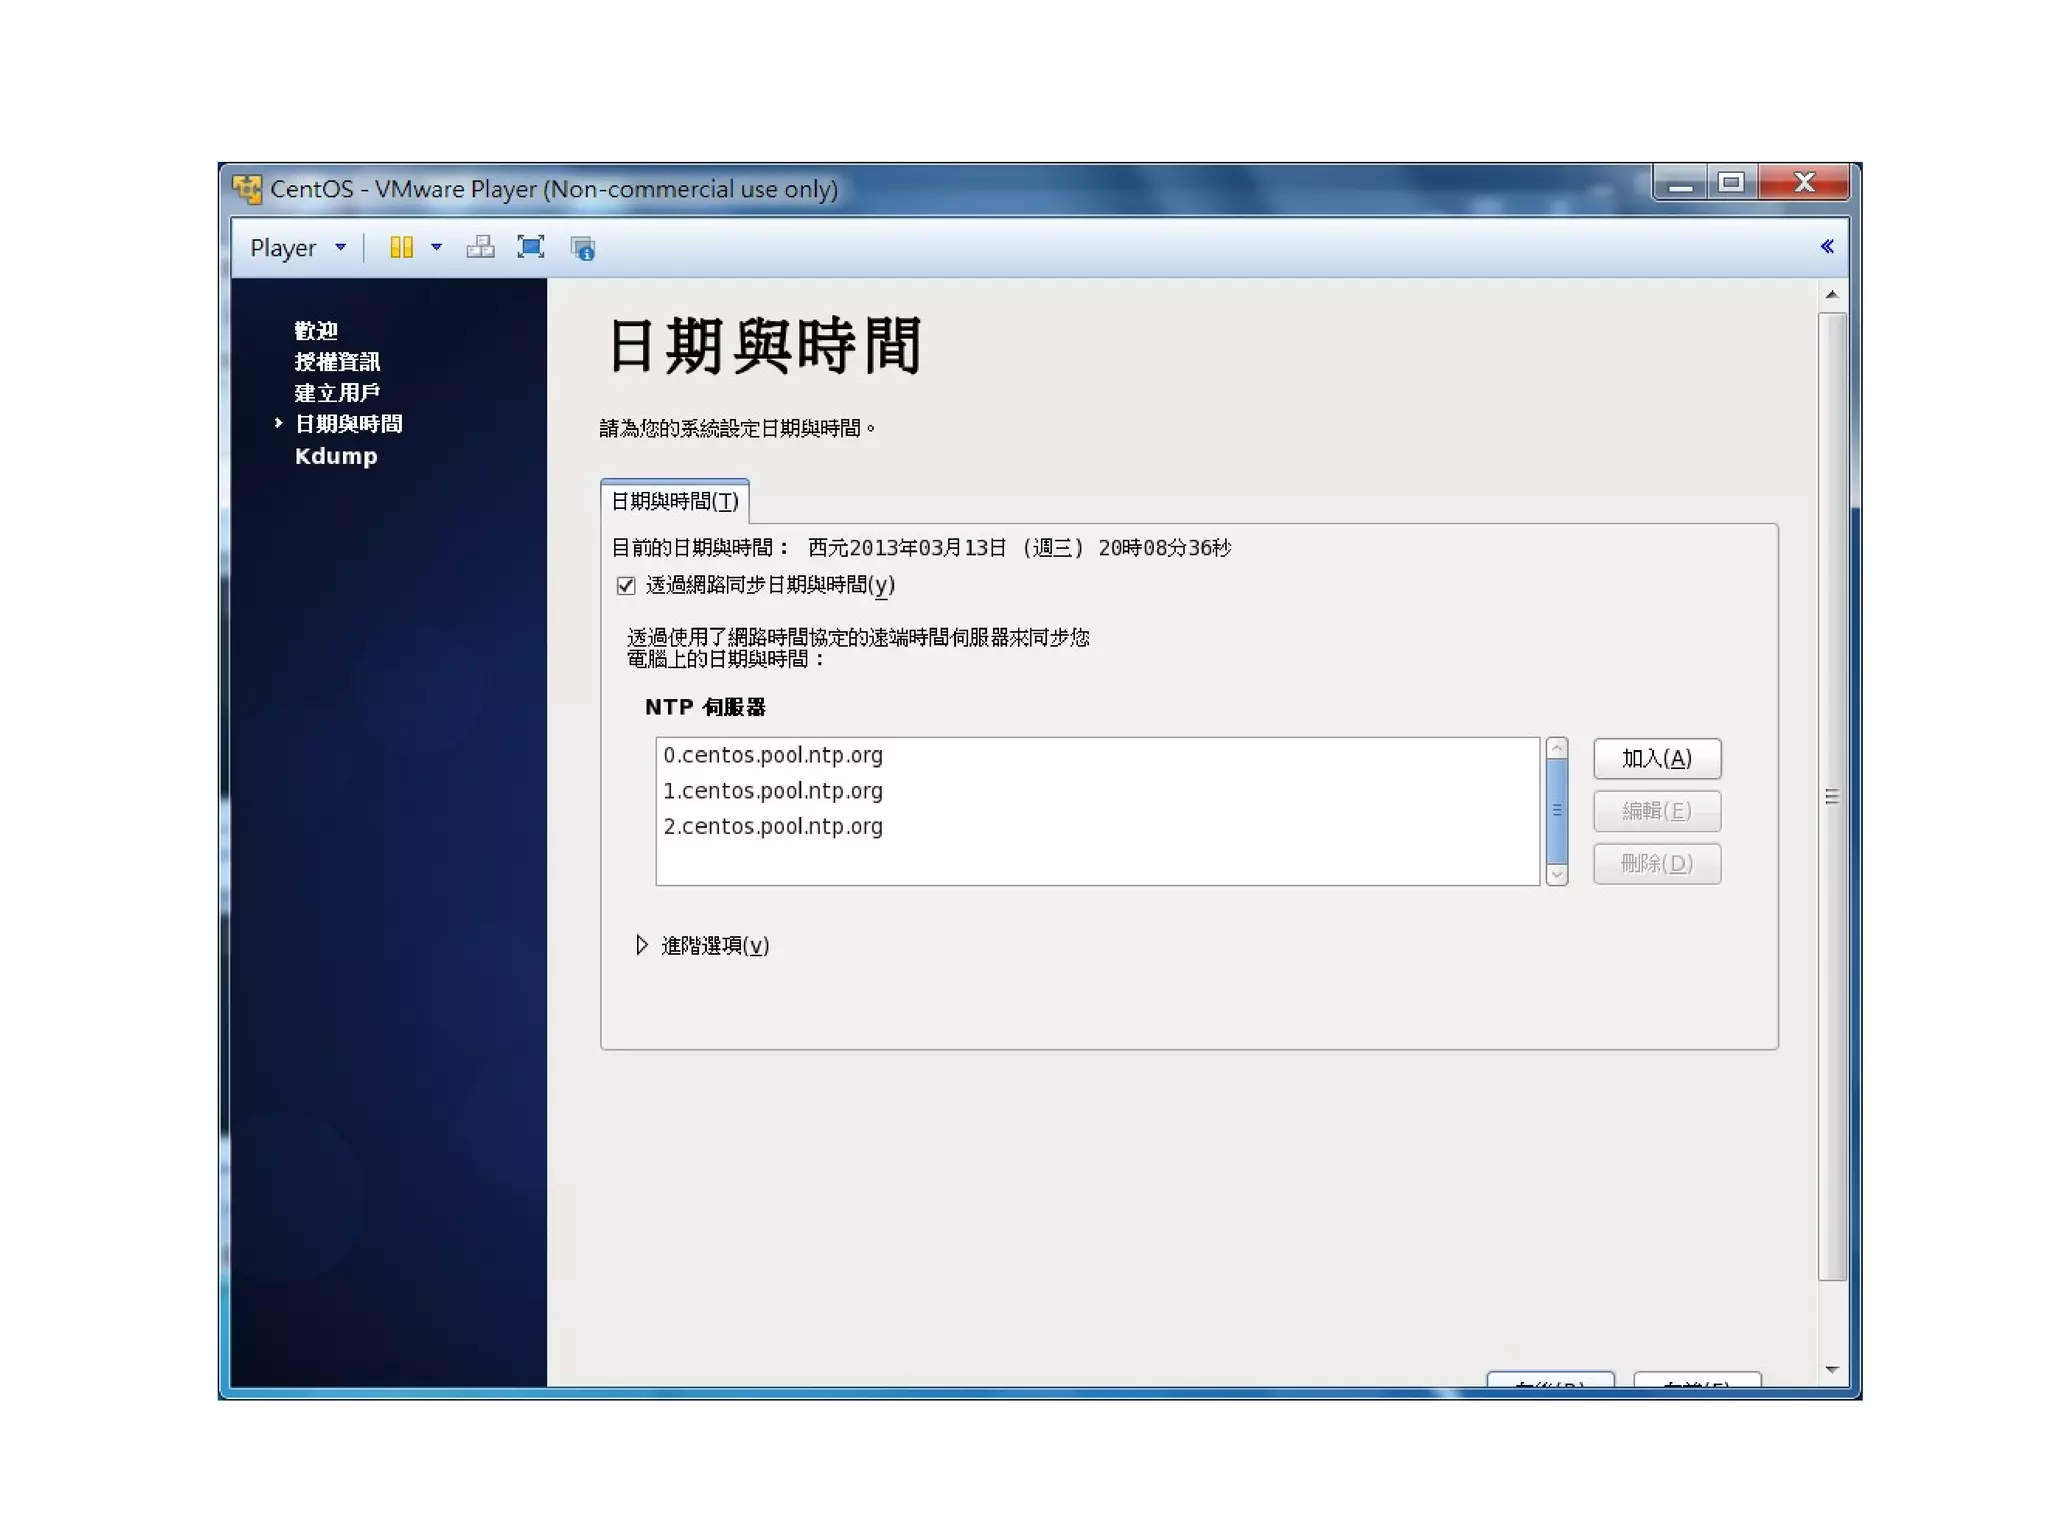Expand the 進階選項(v) section
Image resolution: width=2048 pixels, height=1535 pixels.
[x=642, y=945]
